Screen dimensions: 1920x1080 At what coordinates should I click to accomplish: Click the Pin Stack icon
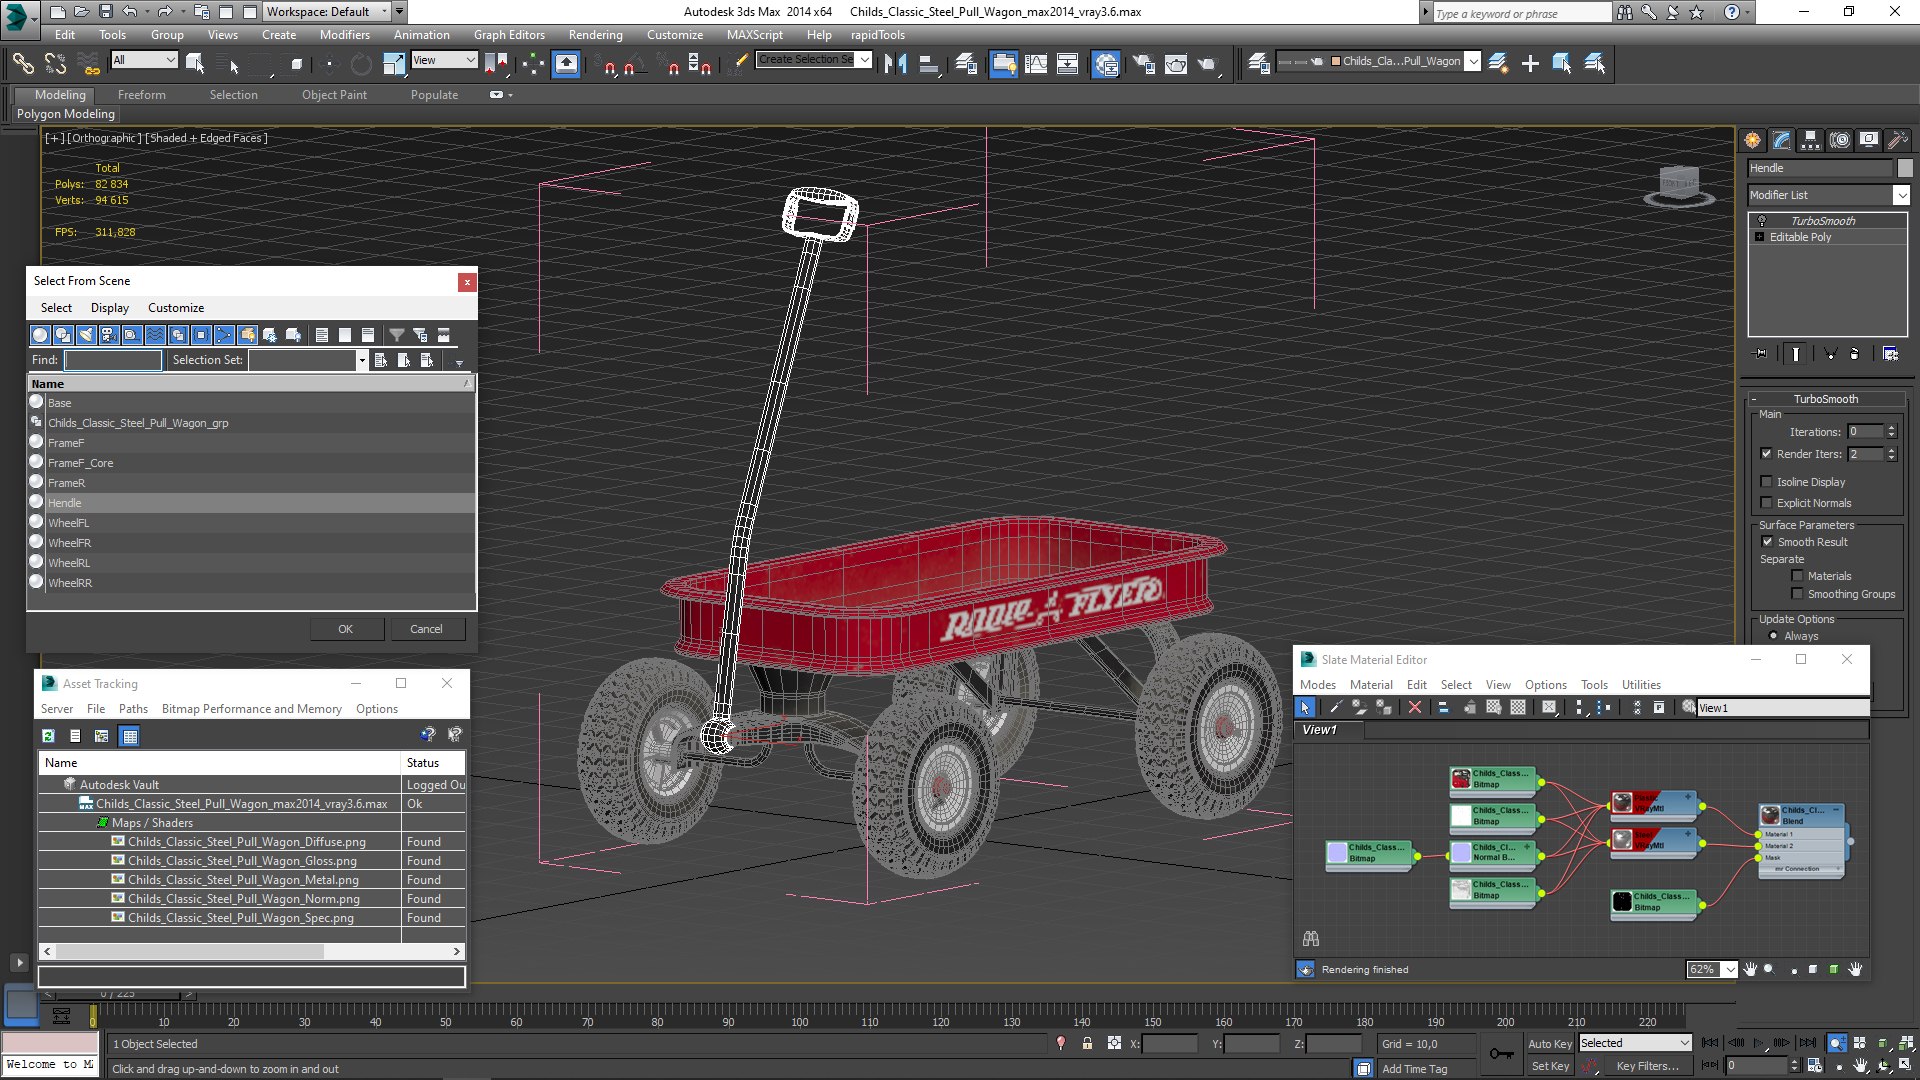1761,354
